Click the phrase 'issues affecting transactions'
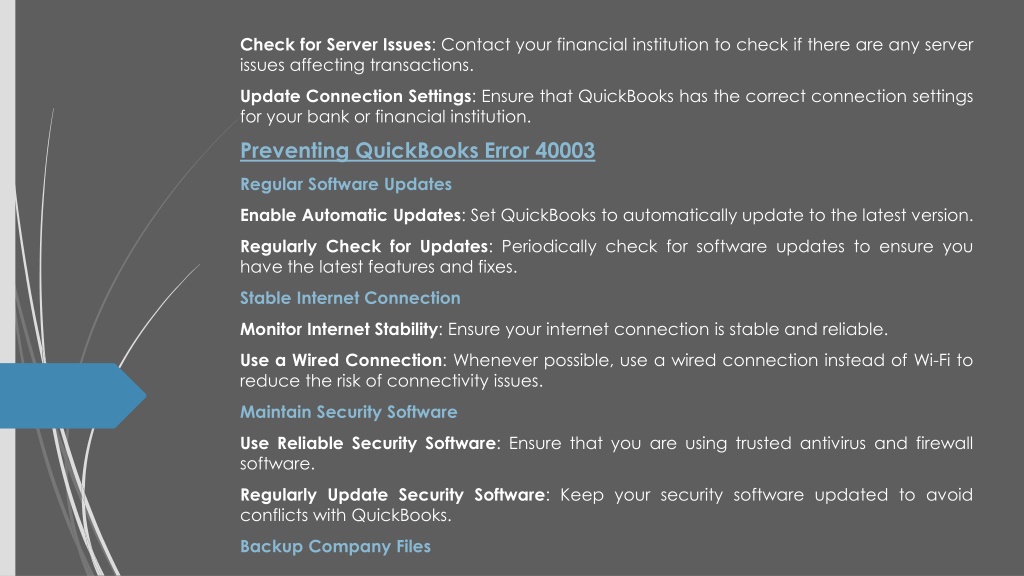The image size is (1024, 576). 355,65
